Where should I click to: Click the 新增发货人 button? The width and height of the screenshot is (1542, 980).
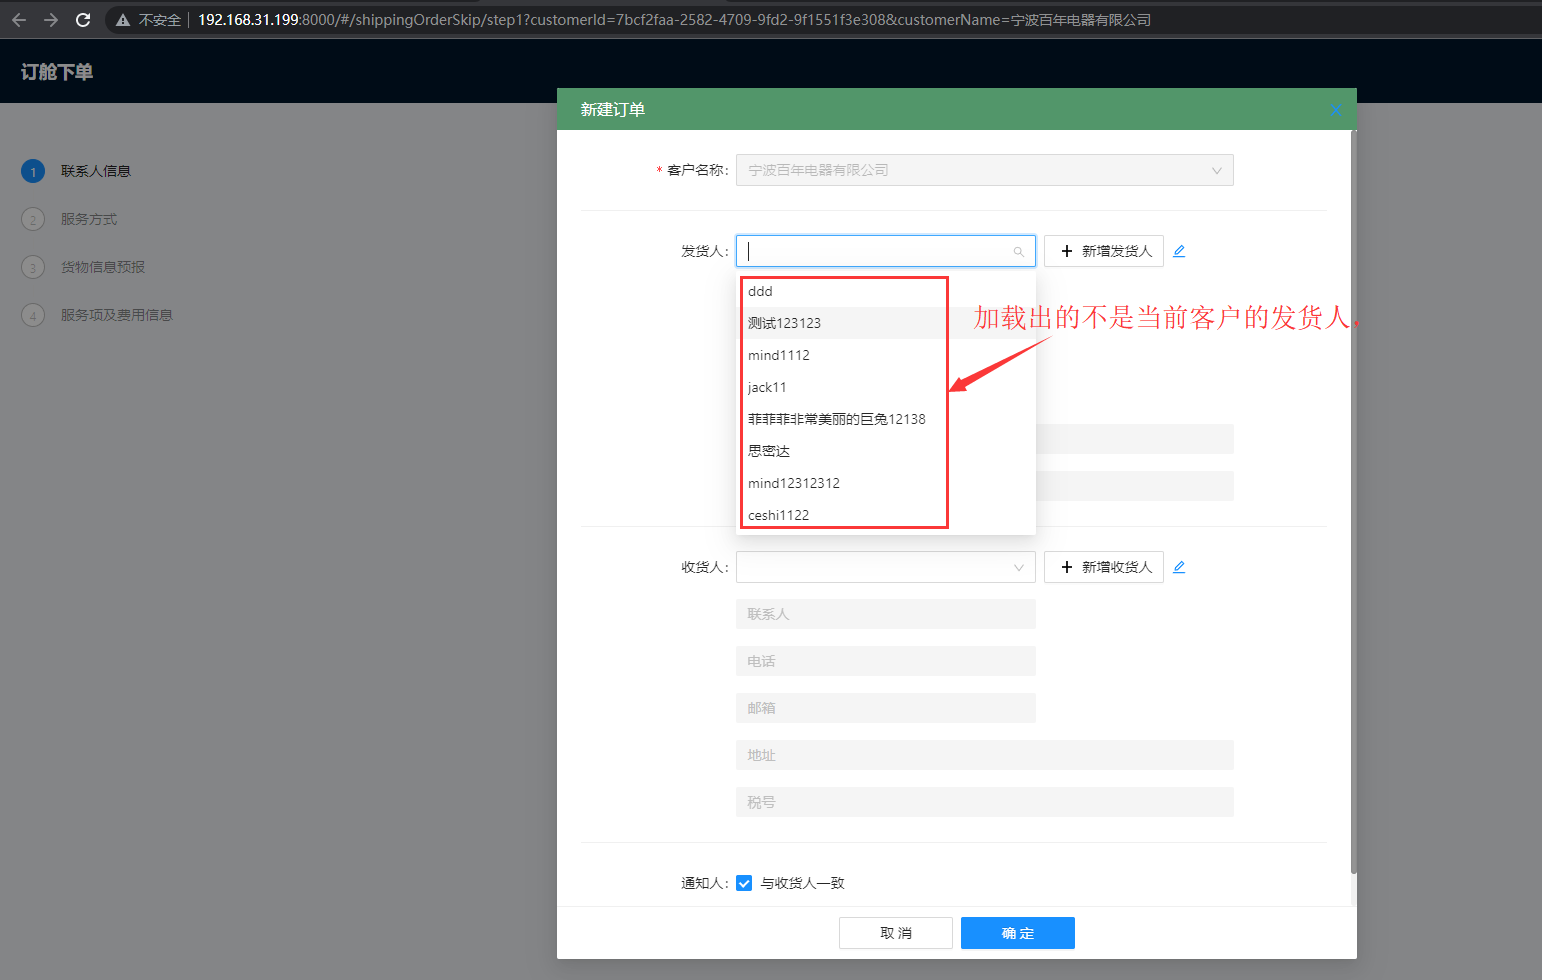pos(1104,251)
